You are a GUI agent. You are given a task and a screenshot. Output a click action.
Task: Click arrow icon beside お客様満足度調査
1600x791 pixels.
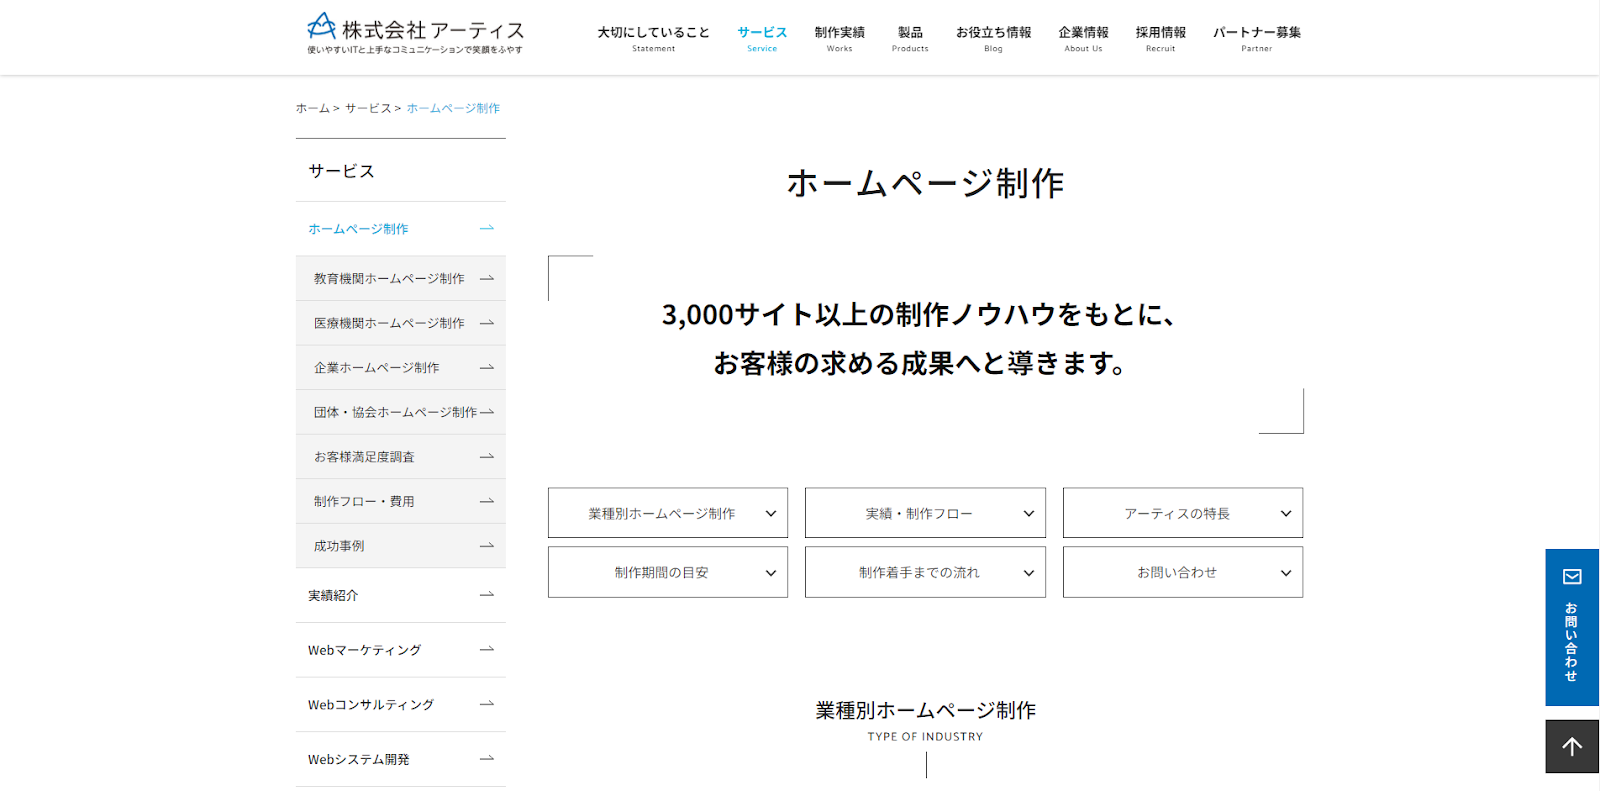[x=487, y=457]
